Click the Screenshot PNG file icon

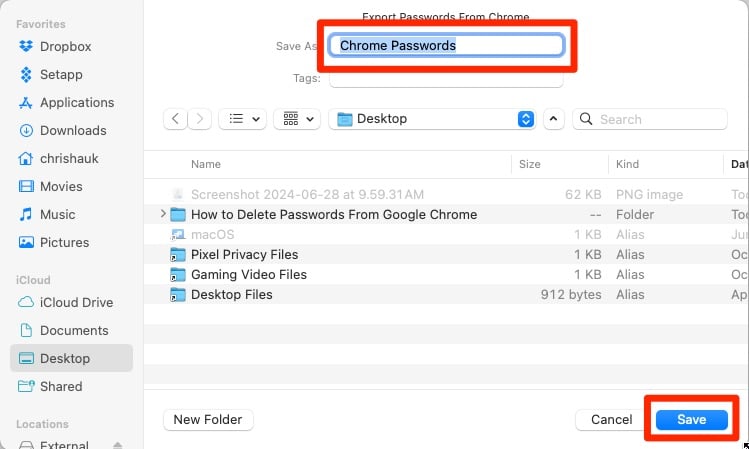click(178, 194)
